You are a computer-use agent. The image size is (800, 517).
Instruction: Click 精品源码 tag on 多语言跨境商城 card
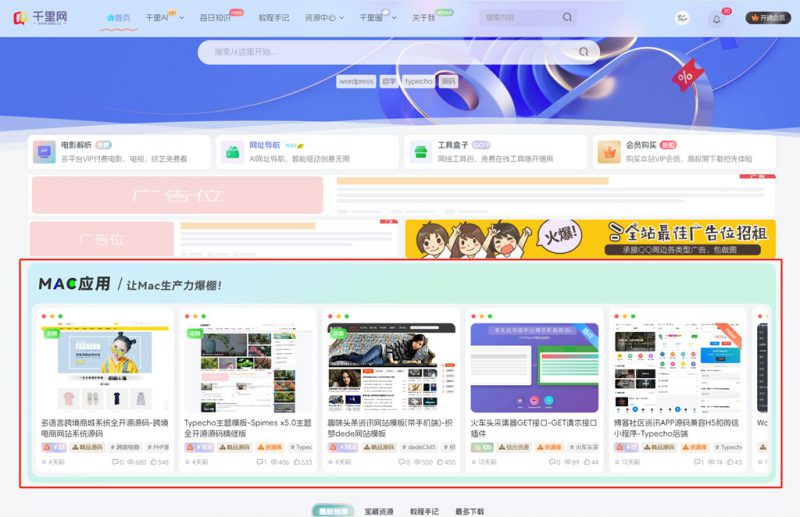pyautogui.click(x=87, y=447)
